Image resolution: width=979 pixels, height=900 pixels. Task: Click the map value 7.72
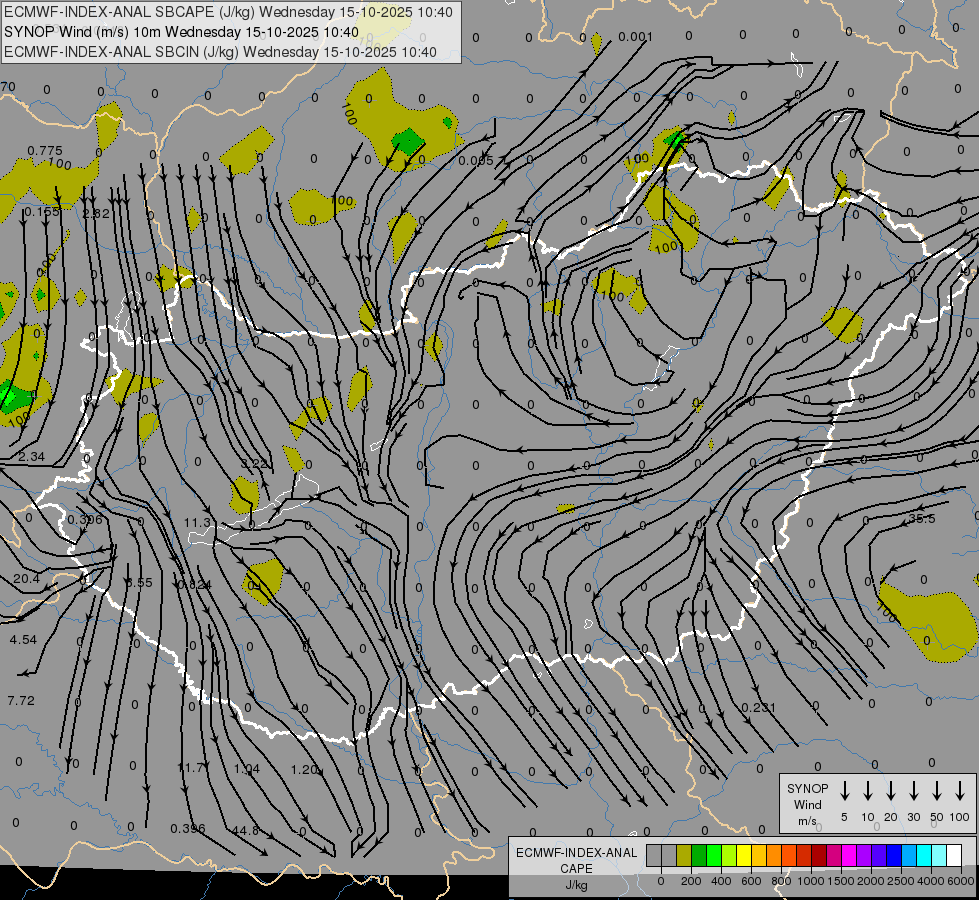point(21,700)
